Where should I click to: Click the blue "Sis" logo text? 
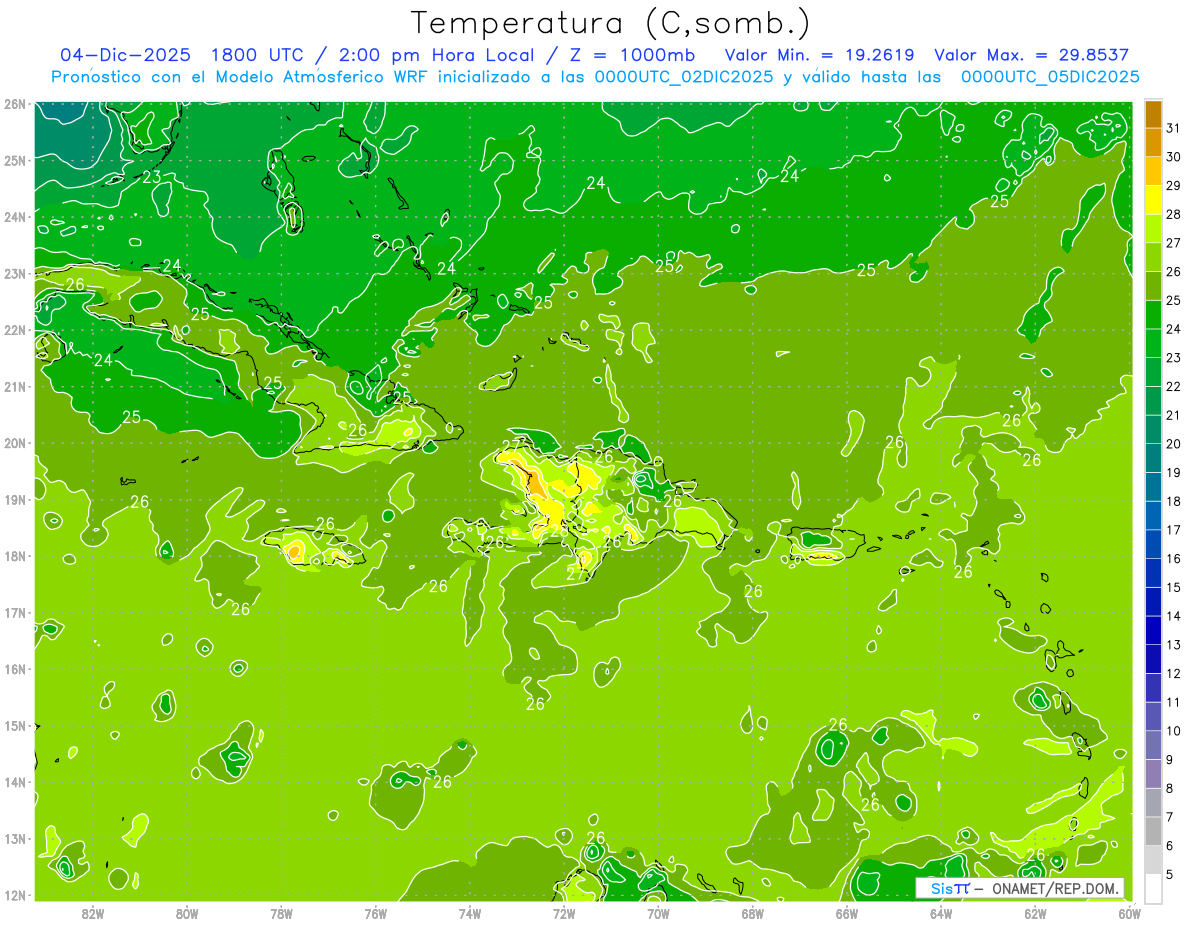pos(941,888)
